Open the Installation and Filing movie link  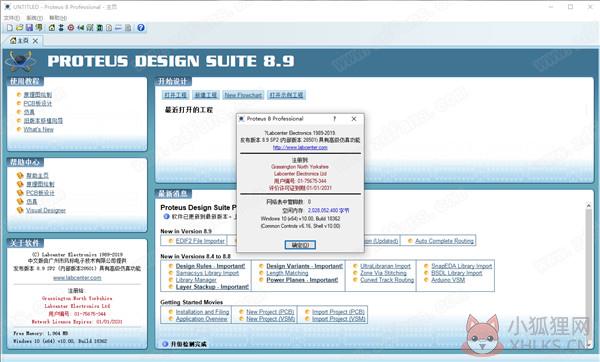pos(202,312)
